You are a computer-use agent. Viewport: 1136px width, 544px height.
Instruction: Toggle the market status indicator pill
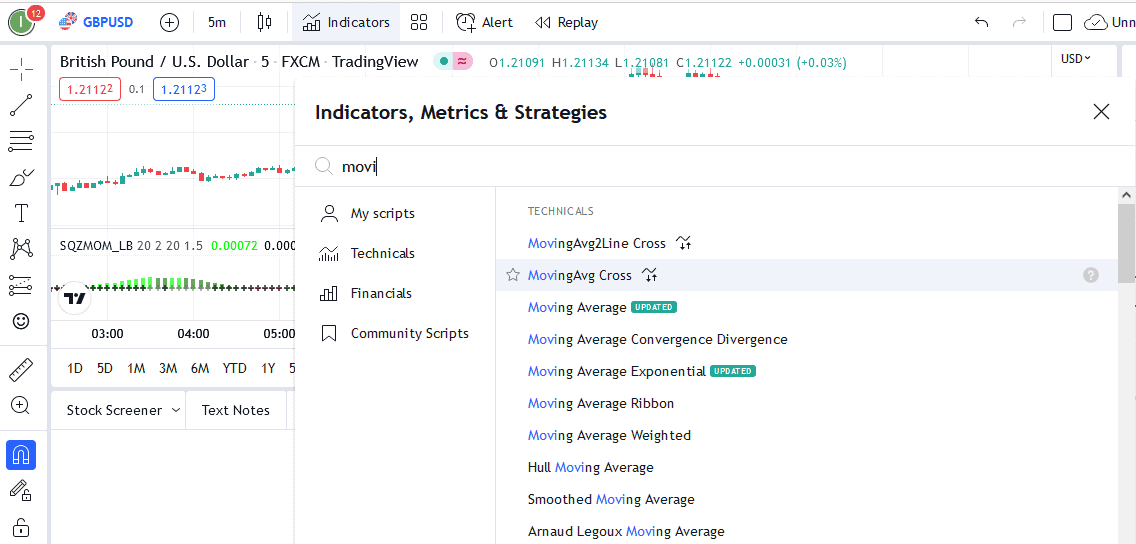[x=453, y=62]
